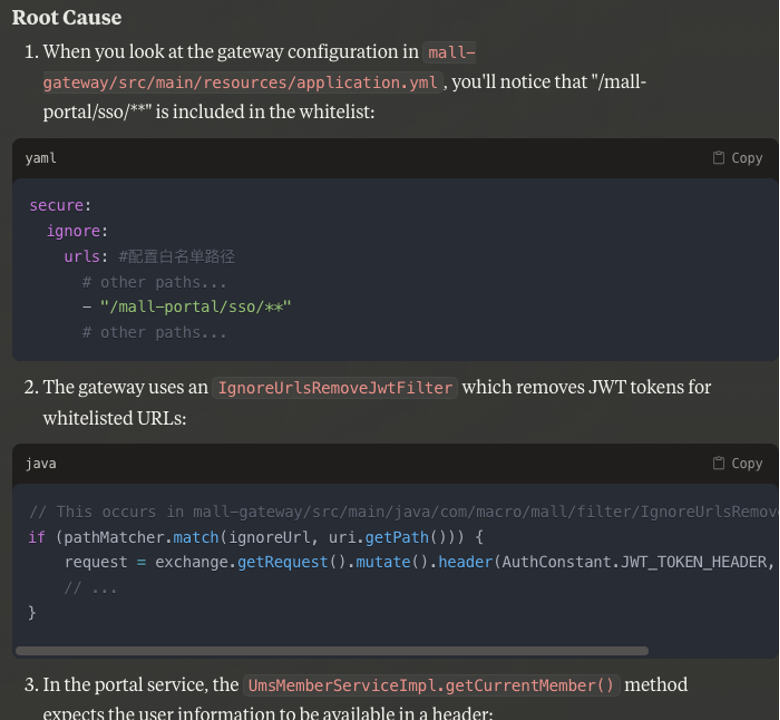Click the clipboard icon in java header
Screen dimensions: 780x720
[718, 463]
